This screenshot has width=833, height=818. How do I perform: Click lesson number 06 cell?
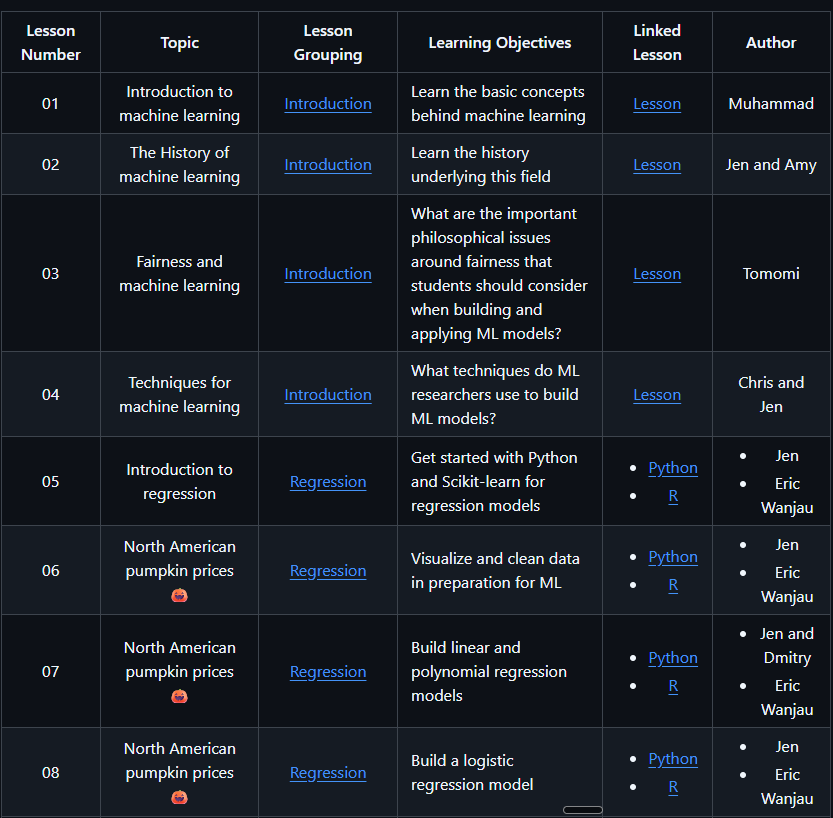pyautogui.click(x=50, y=571)
